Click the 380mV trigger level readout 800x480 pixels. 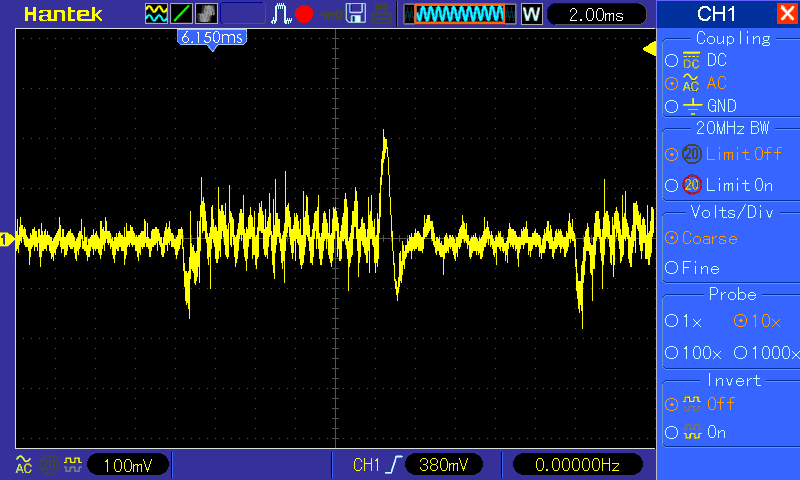pyautogui.click(x=443, y=465)
